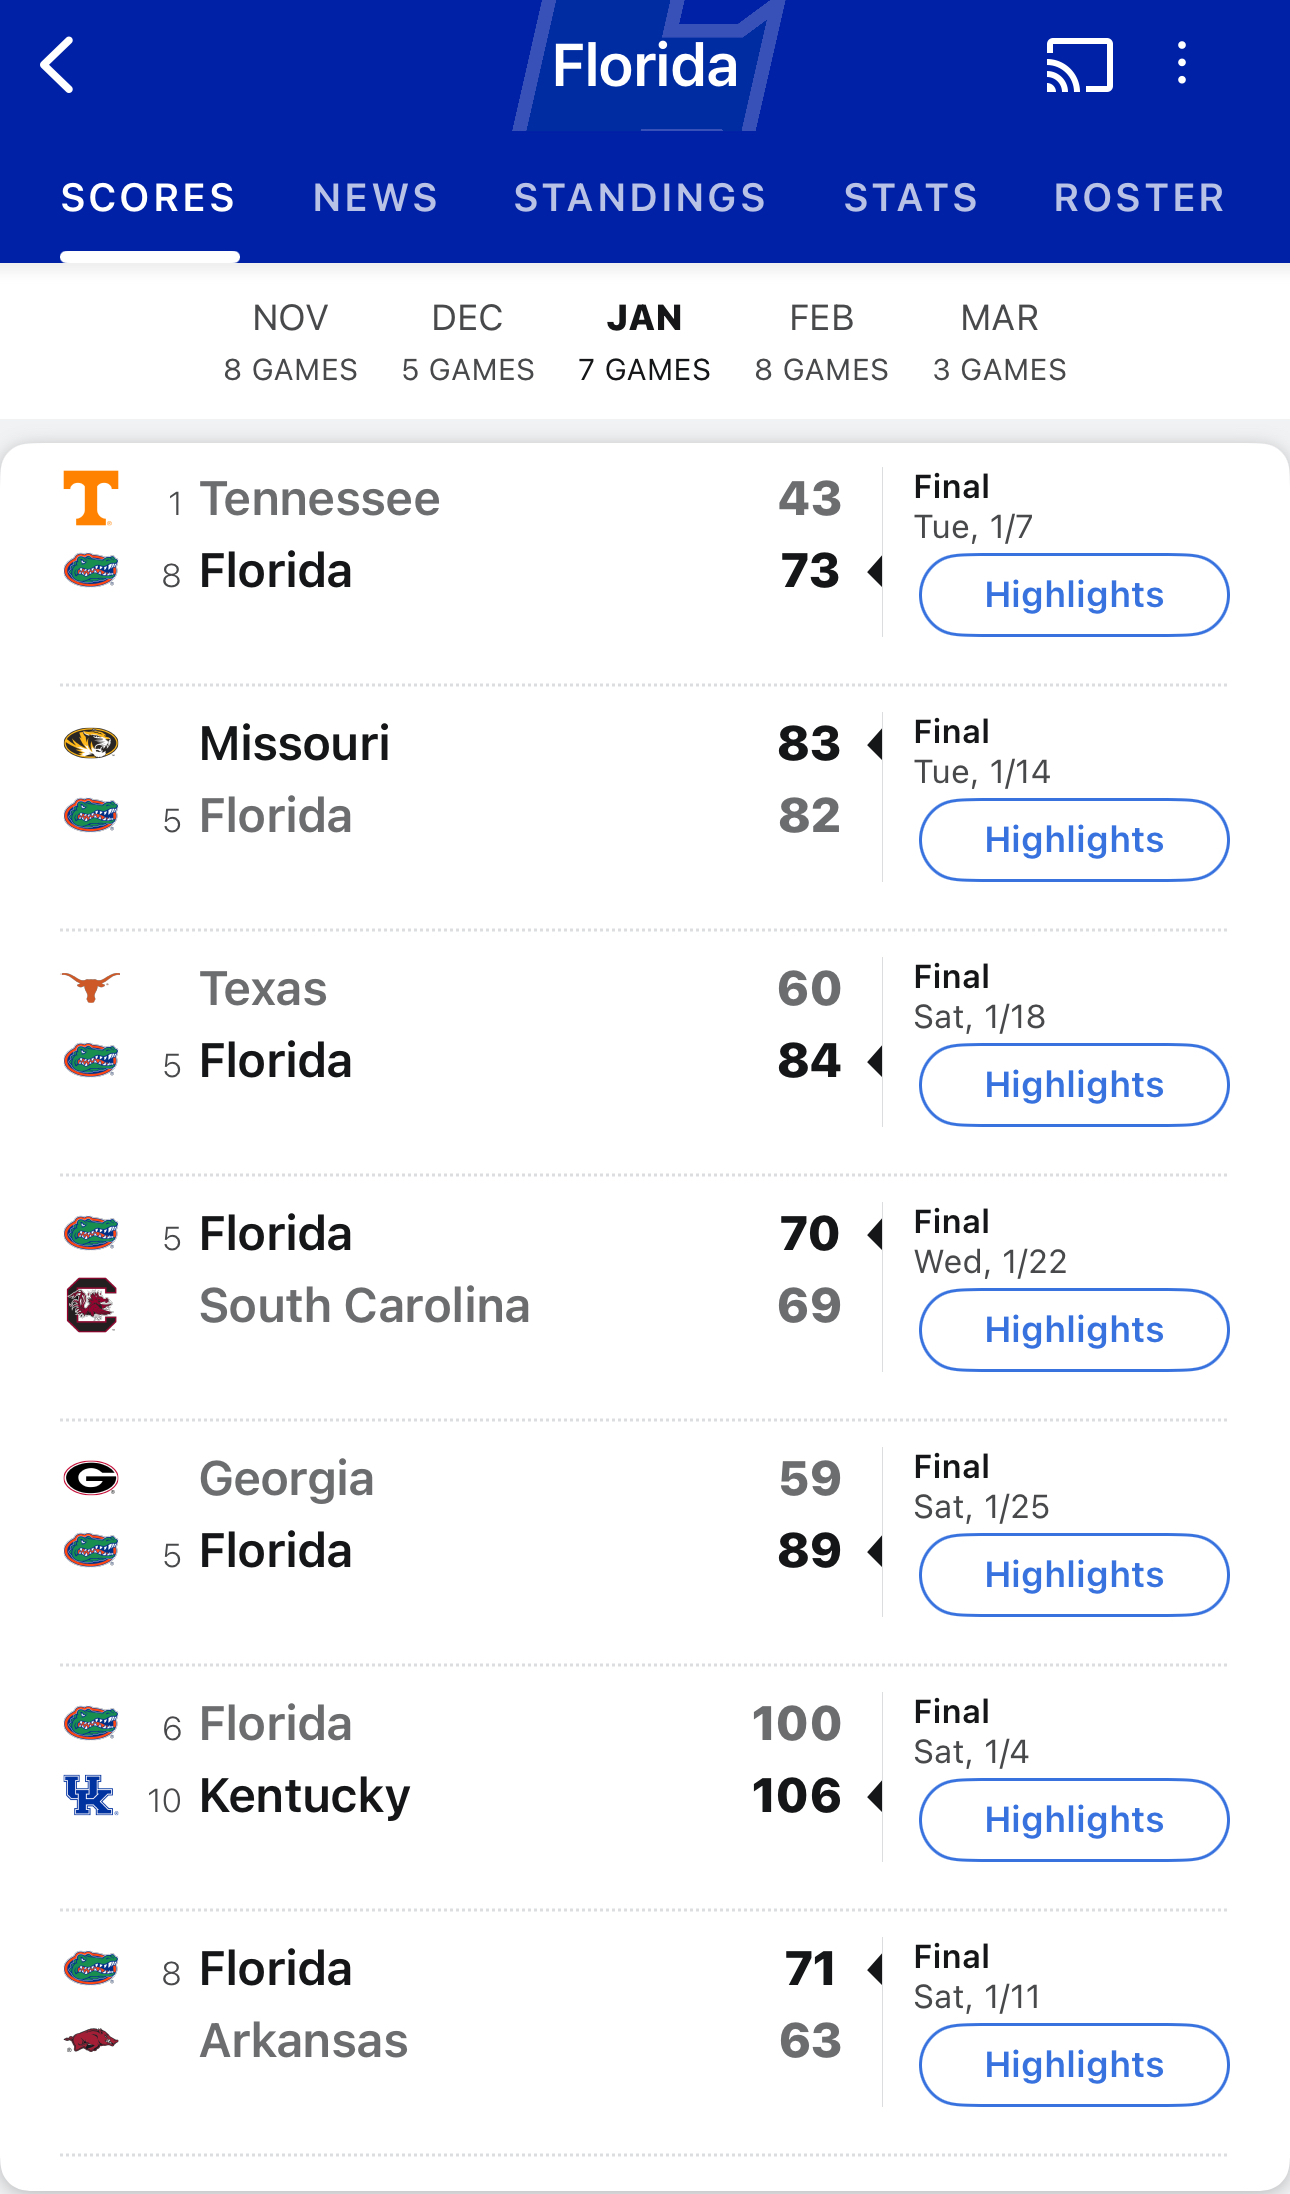
Task: Tap the Arkansas Razorbacks logo
Action: (91, 2040)
